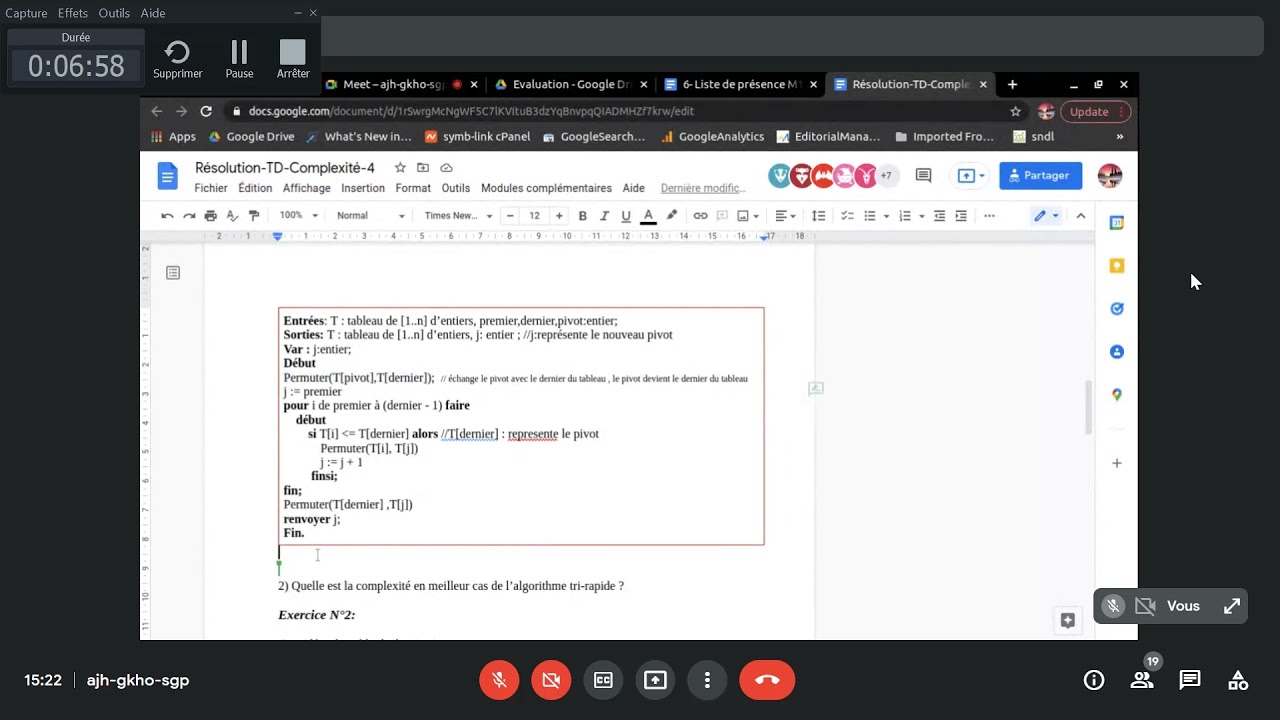Open the Affichage menu
The image size is (1280, 720).
click(306, 188)
